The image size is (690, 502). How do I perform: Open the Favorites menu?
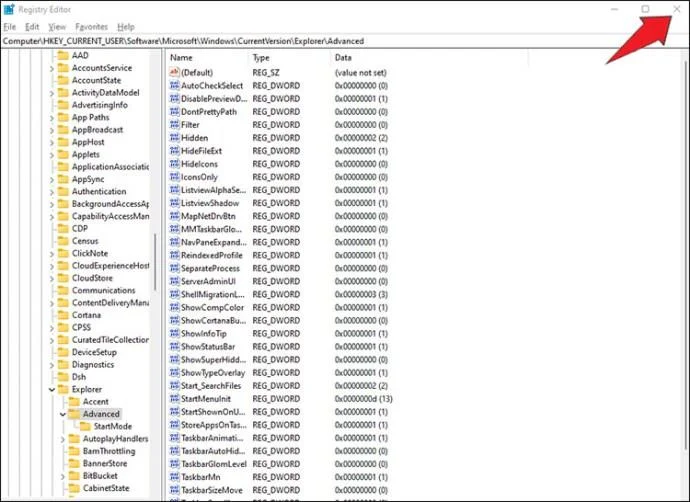tap(92, 27)
